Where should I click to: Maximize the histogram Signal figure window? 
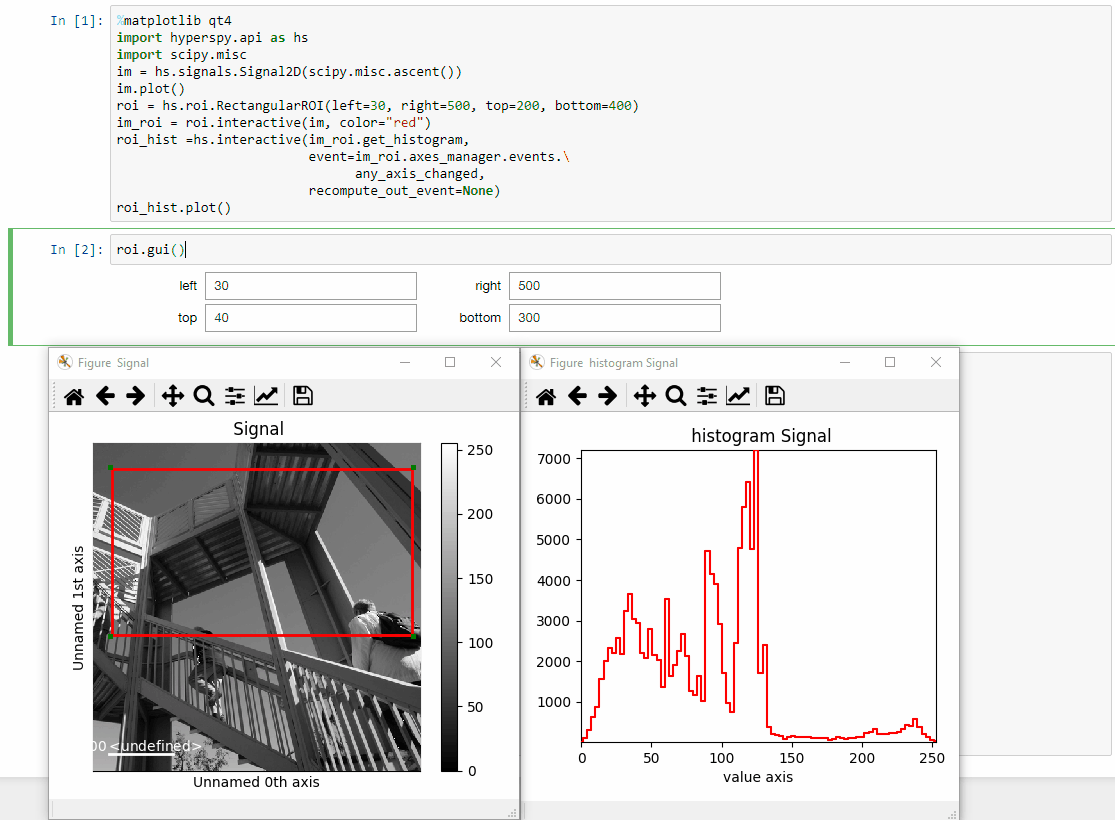(x=890, y=363)
